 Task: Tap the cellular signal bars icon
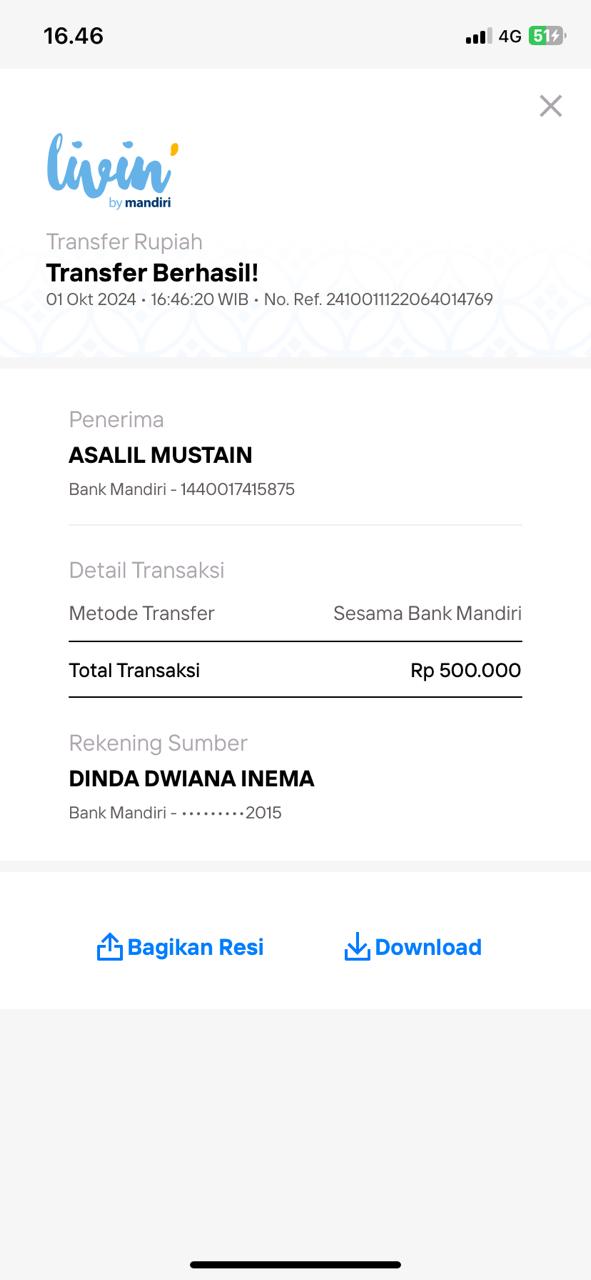pyautogui.click(x=479, y=37)
